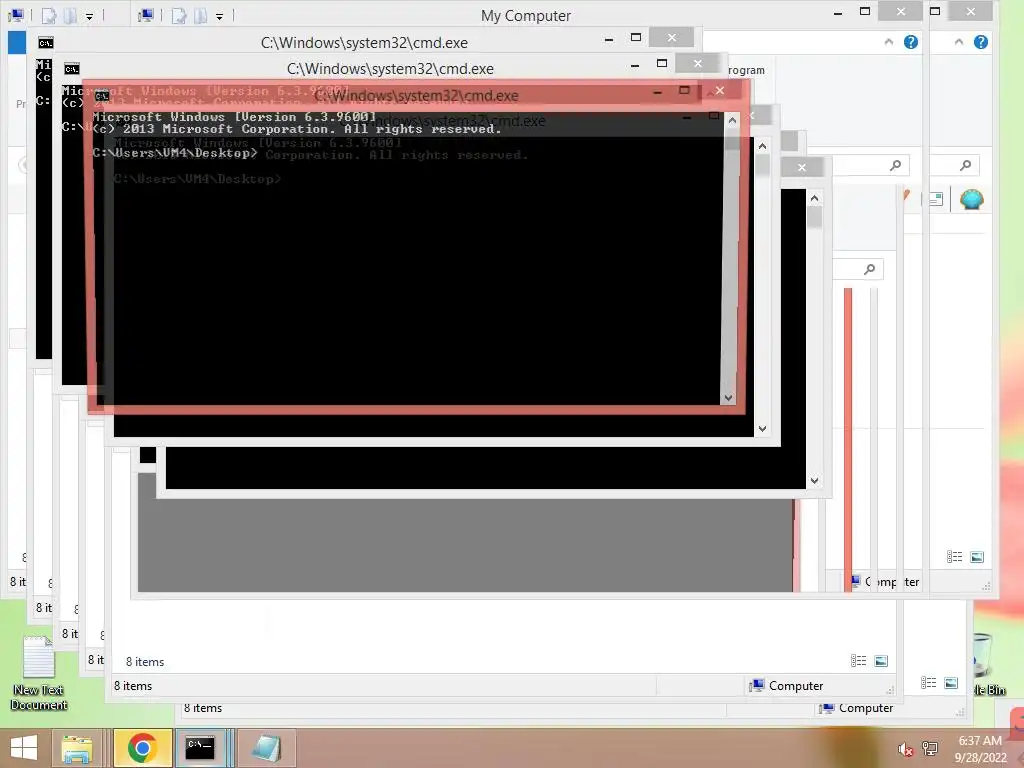The width and height of the screenshot is (1024, 768).
Task: Click the second New Folder quick access icon
Action: click(200, 16)
